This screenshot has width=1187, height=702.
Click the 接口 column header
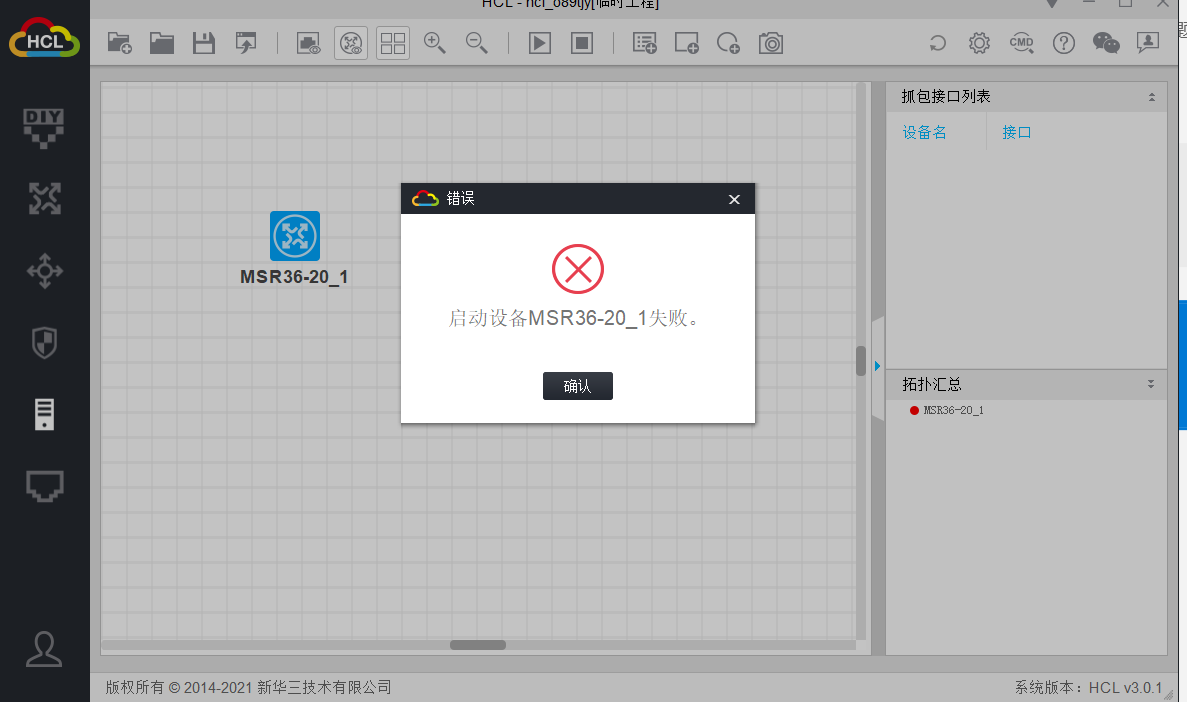click(1016, 133)
